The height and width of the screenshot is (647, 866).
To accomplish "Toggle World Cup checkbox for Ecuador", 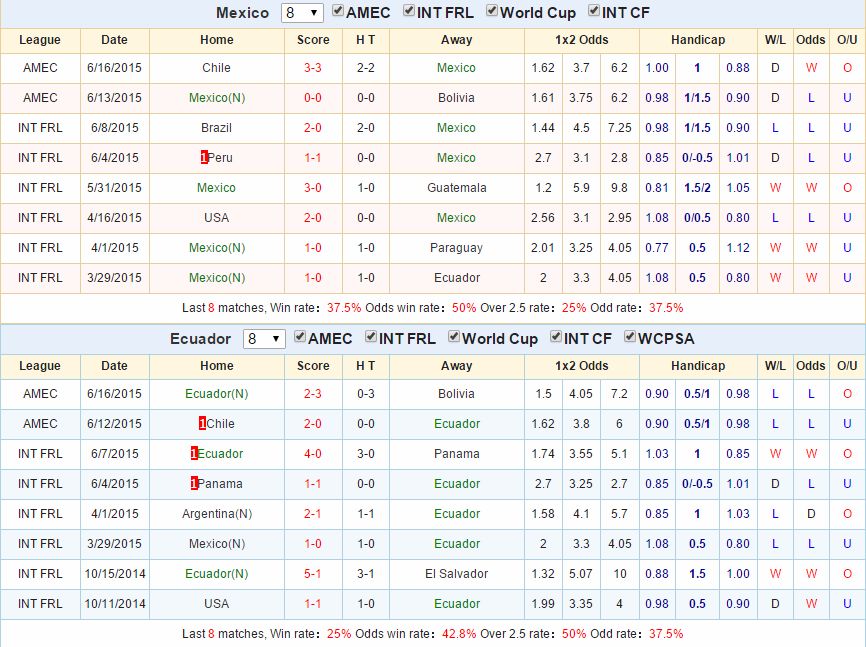I will pyautogui.click(x=453, y=336).
